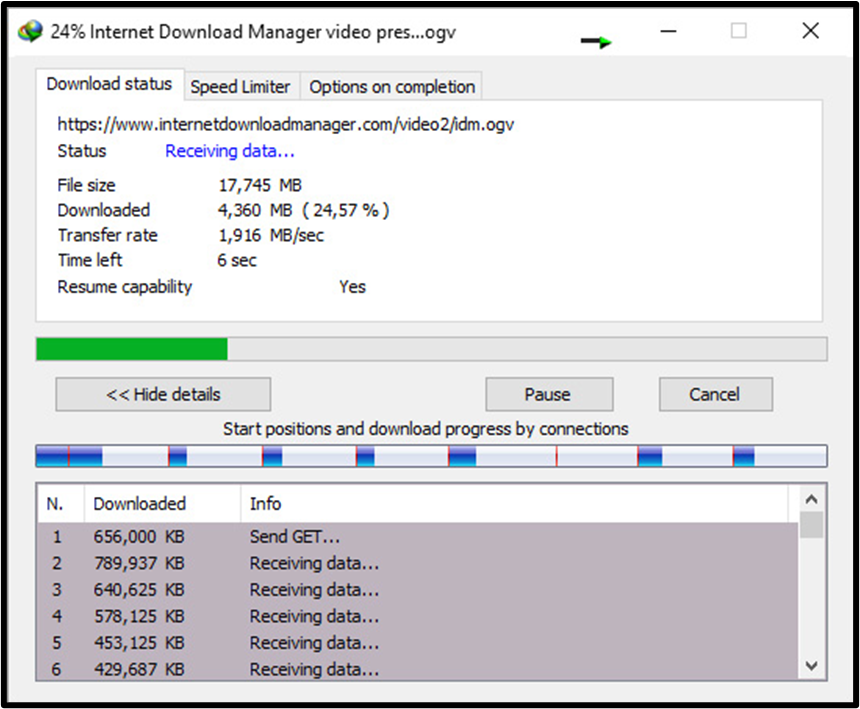Minimize the download window
860x709 pixels.
pyautogui.click(x=668, y=31)
